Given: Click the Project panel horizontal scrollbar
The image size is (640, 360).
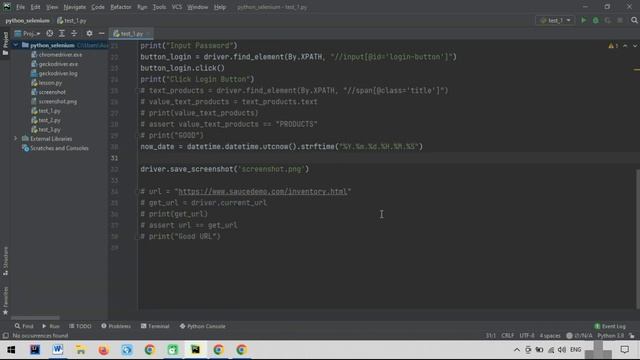Looking at the screenshot, I should coord(35,318).
